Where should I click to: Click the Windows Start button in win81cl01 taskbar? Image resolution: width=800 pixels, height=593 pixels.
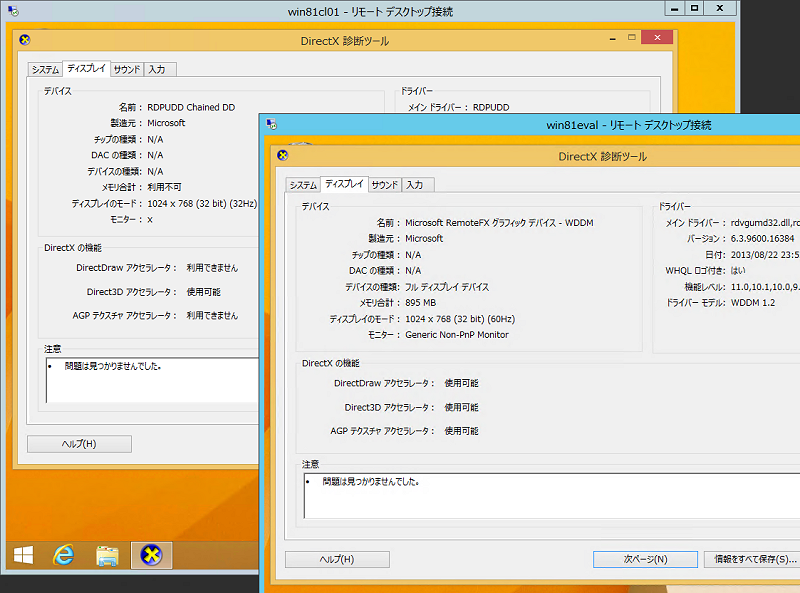(23, 555)
